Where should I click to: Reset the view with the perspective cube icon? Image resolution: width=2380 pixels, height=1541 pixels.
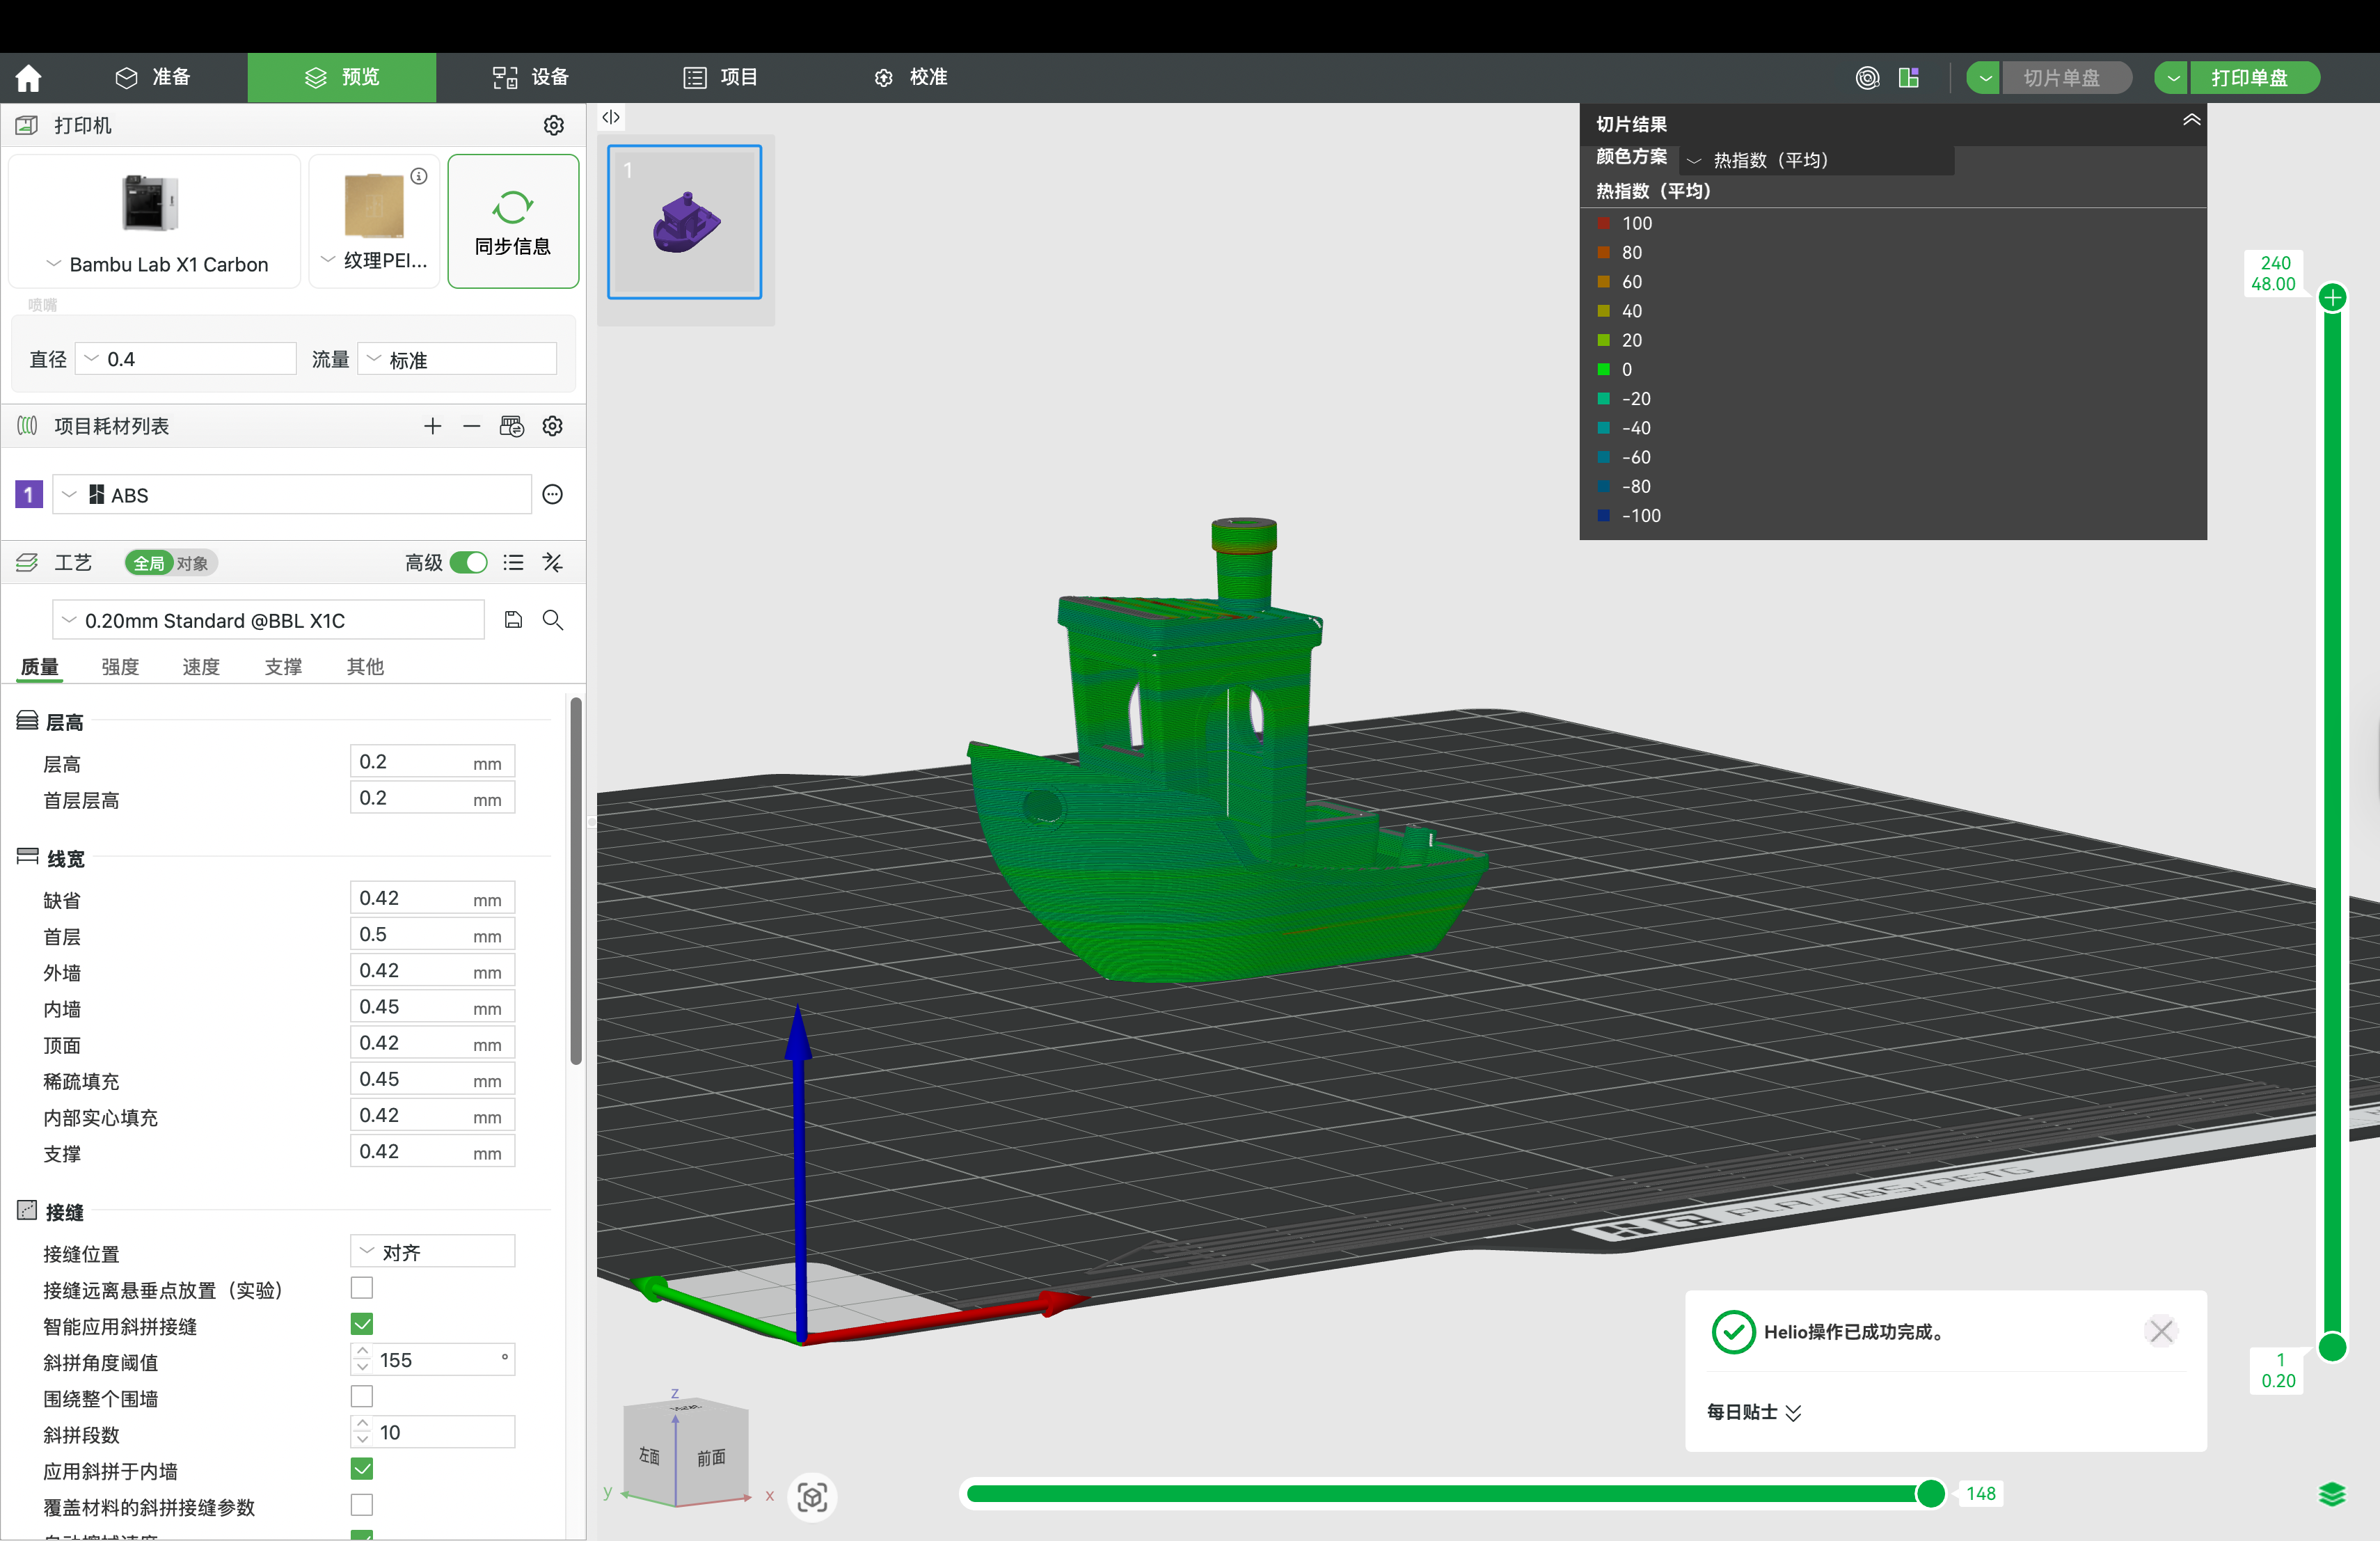coord(812,1497)
